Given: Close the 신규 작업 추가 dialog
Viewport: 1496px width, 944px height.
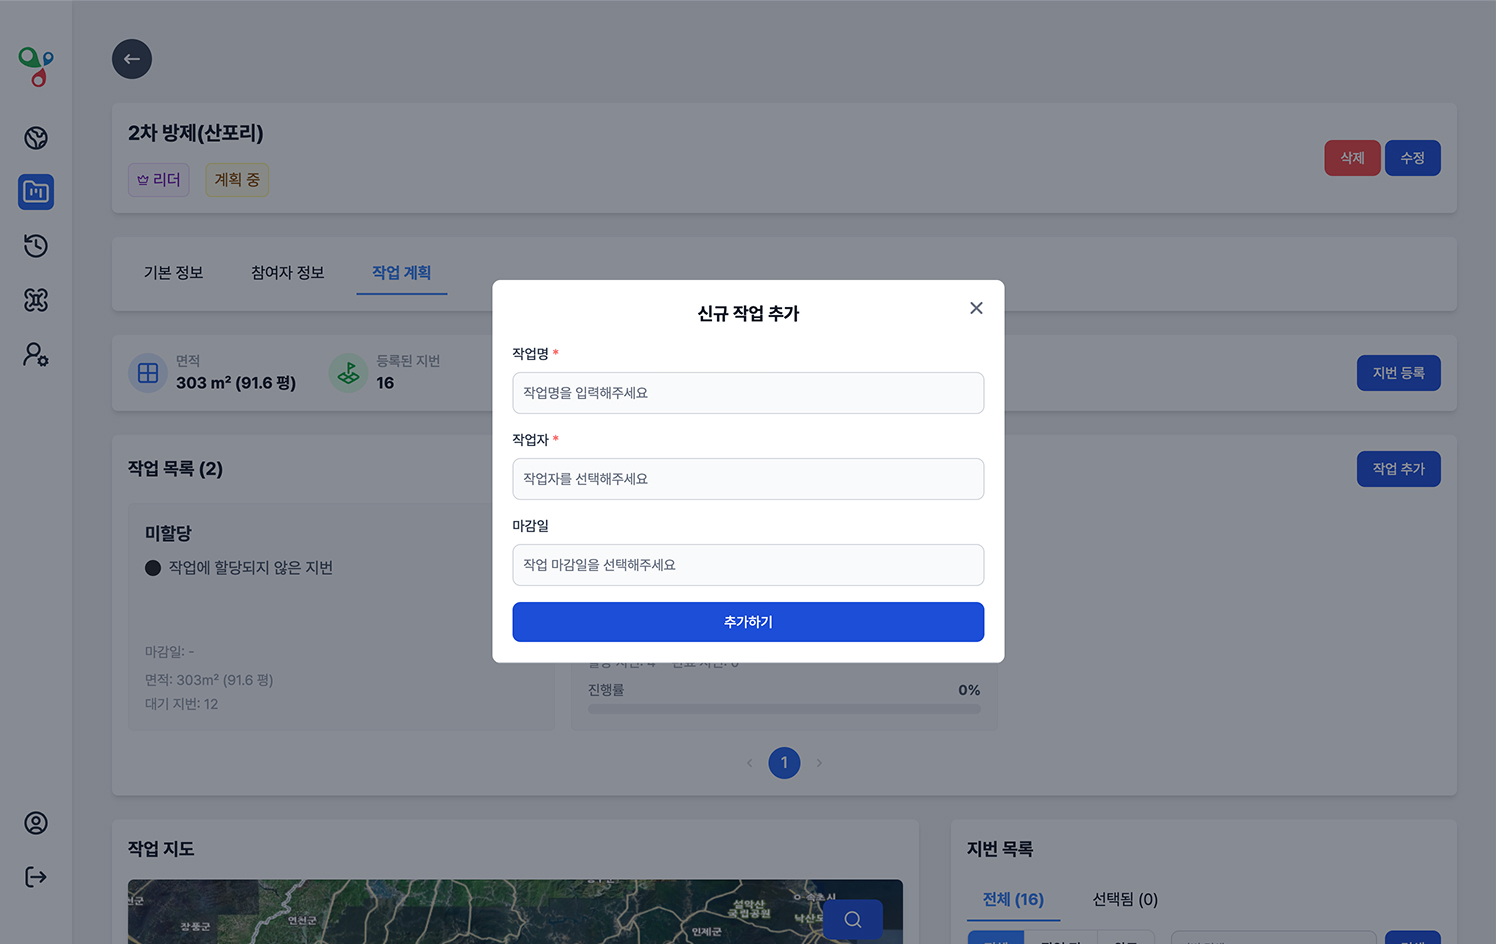Looking at the screenshot, I should coord(976,308).
